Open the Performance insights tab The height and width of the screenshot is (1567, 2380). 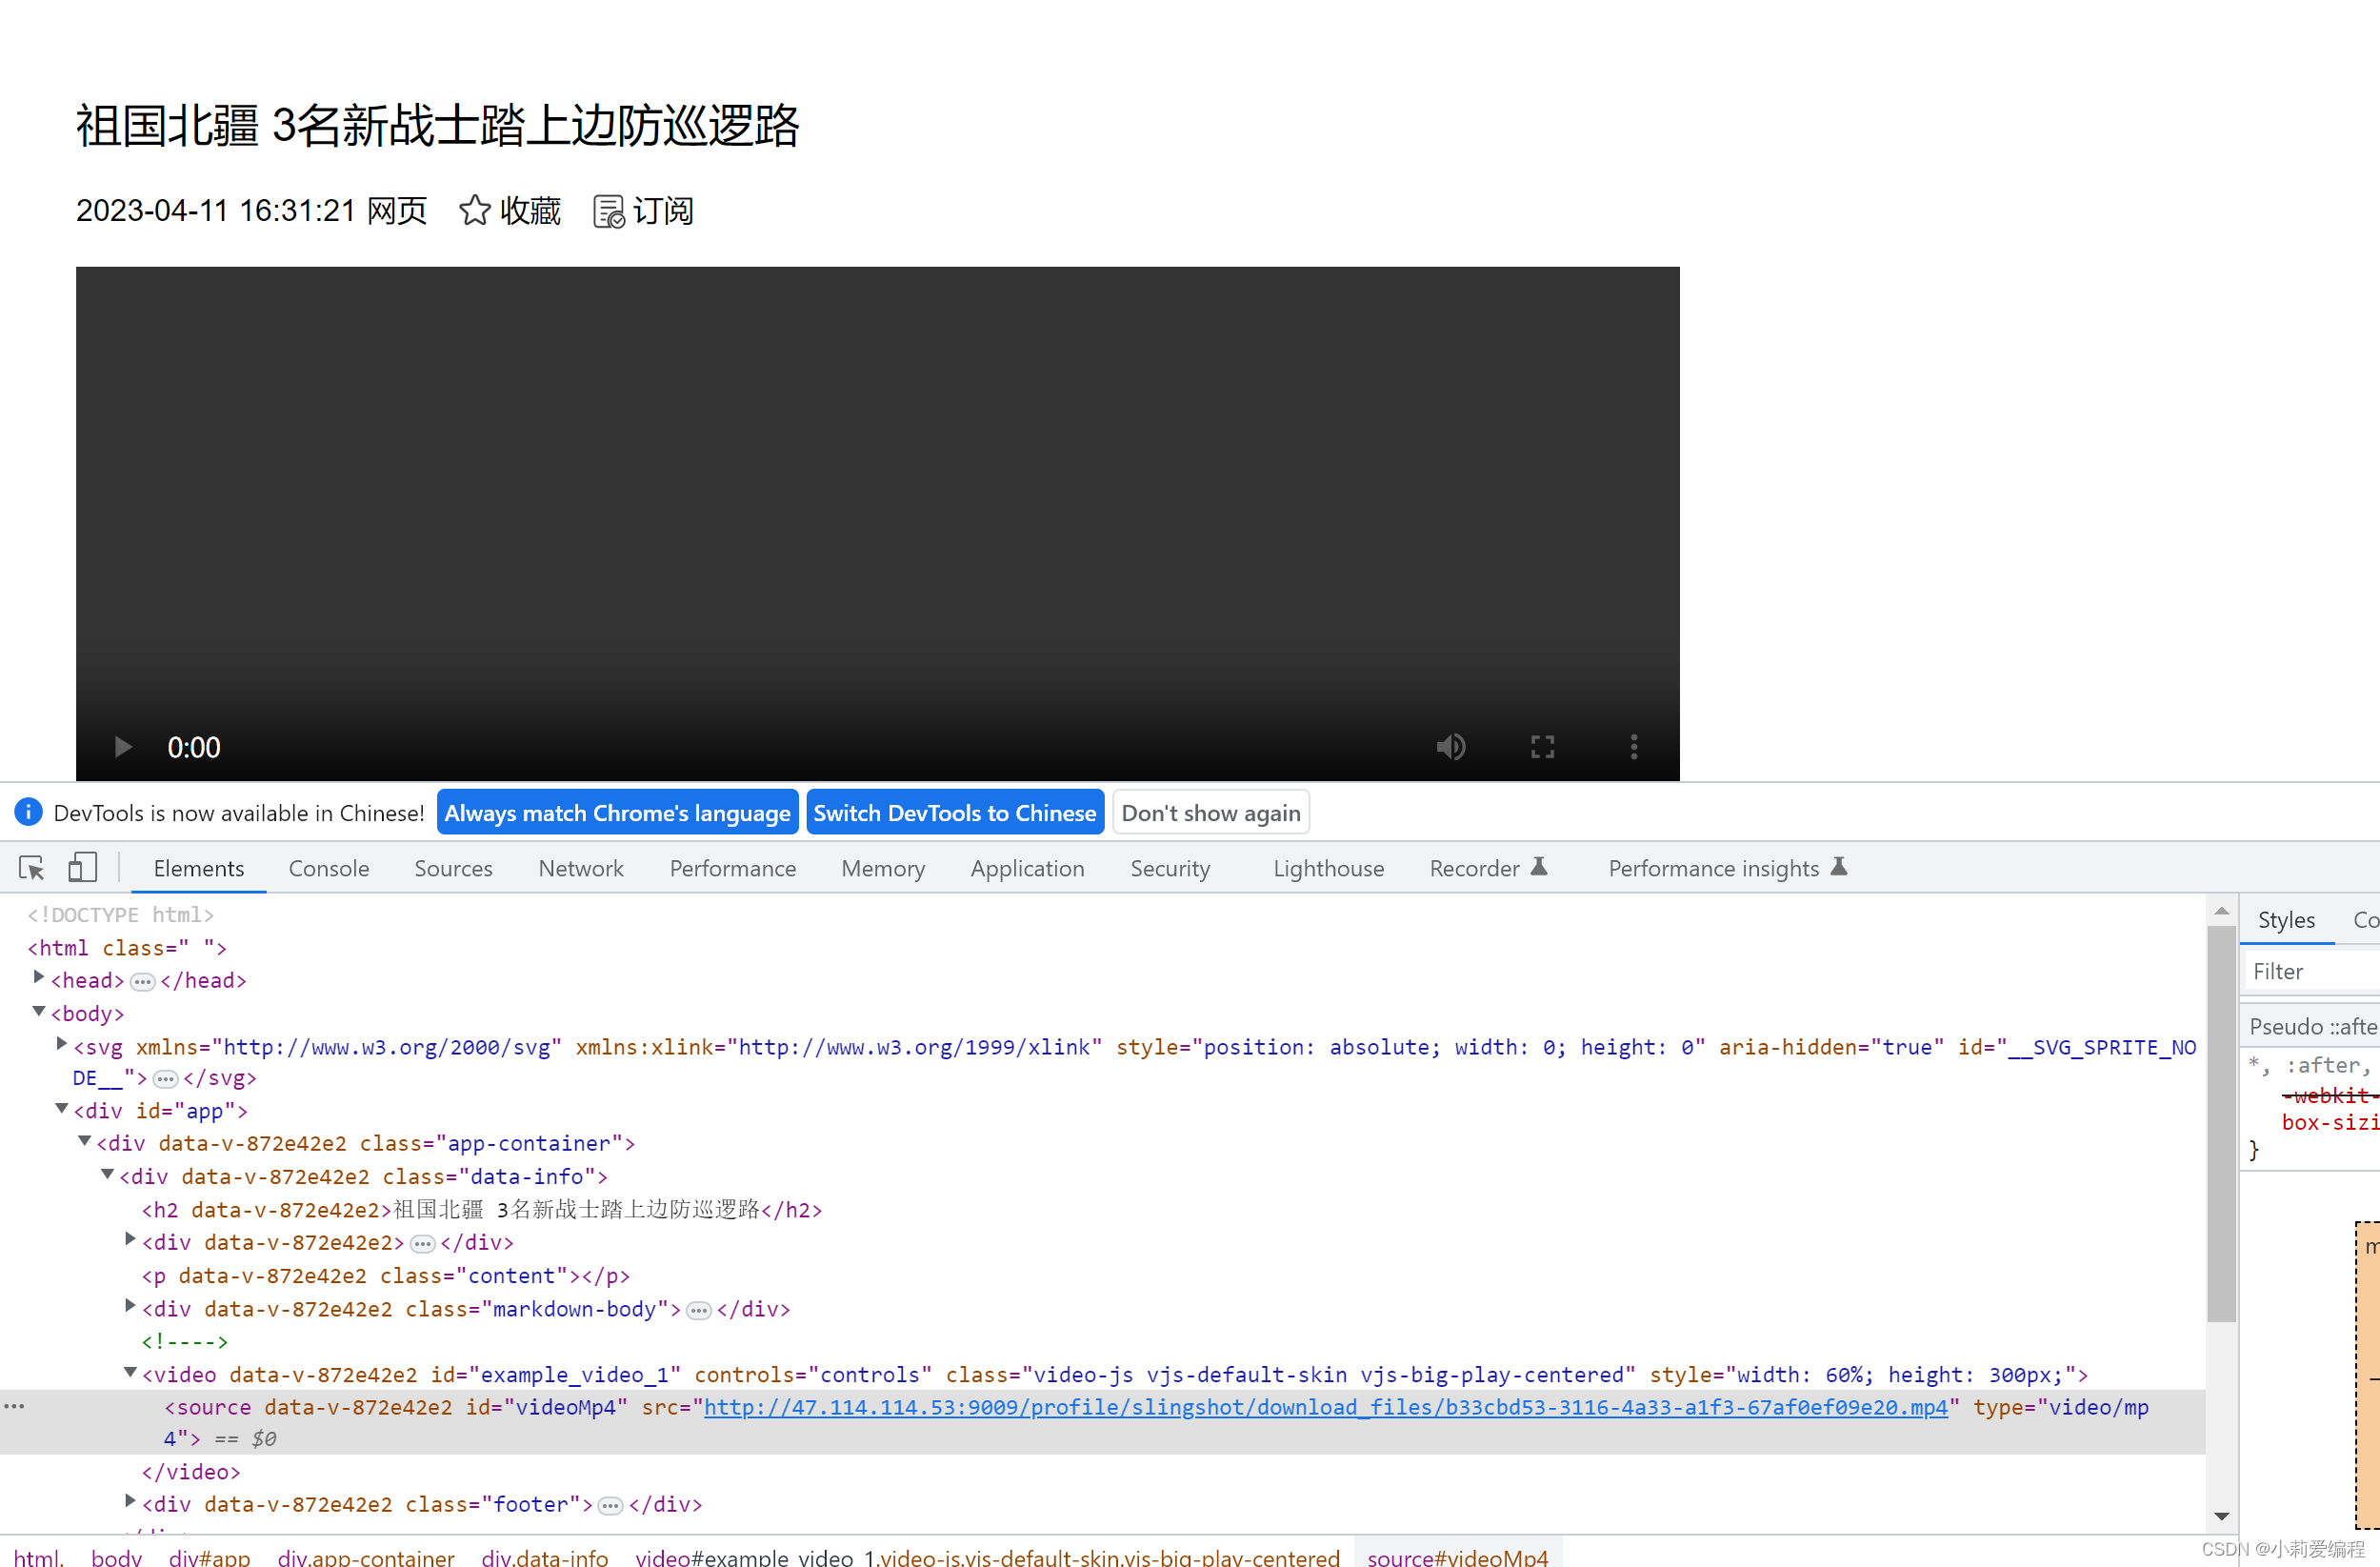pos(1727,868)
